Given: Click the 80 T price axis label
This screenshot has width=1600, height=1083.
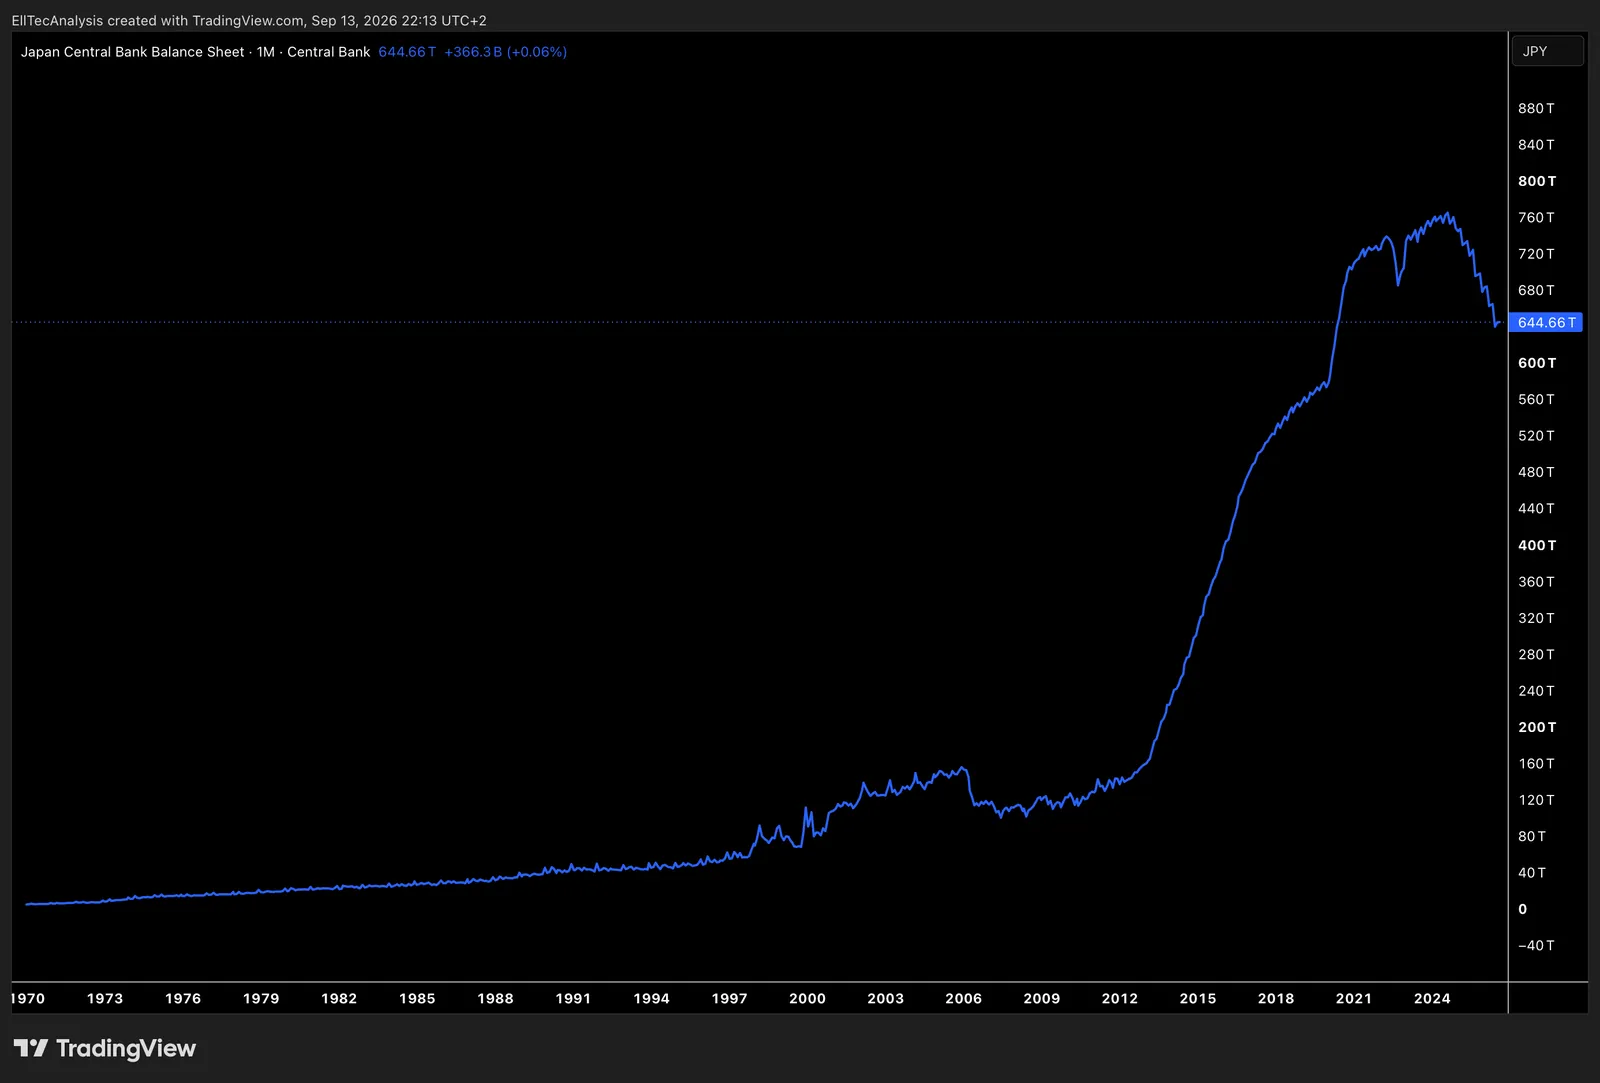Looking at the screenshot, I should [1532, 836].
